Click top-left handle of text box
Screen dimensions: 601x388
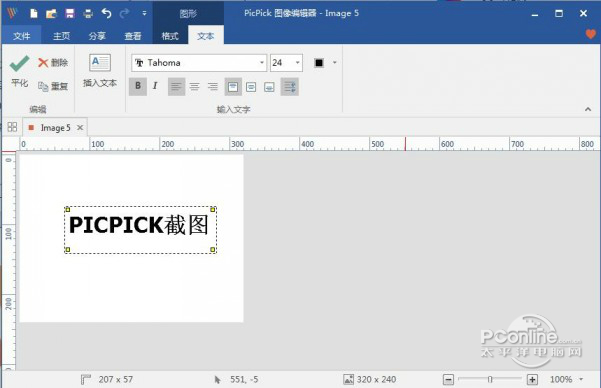coord(67,209)
